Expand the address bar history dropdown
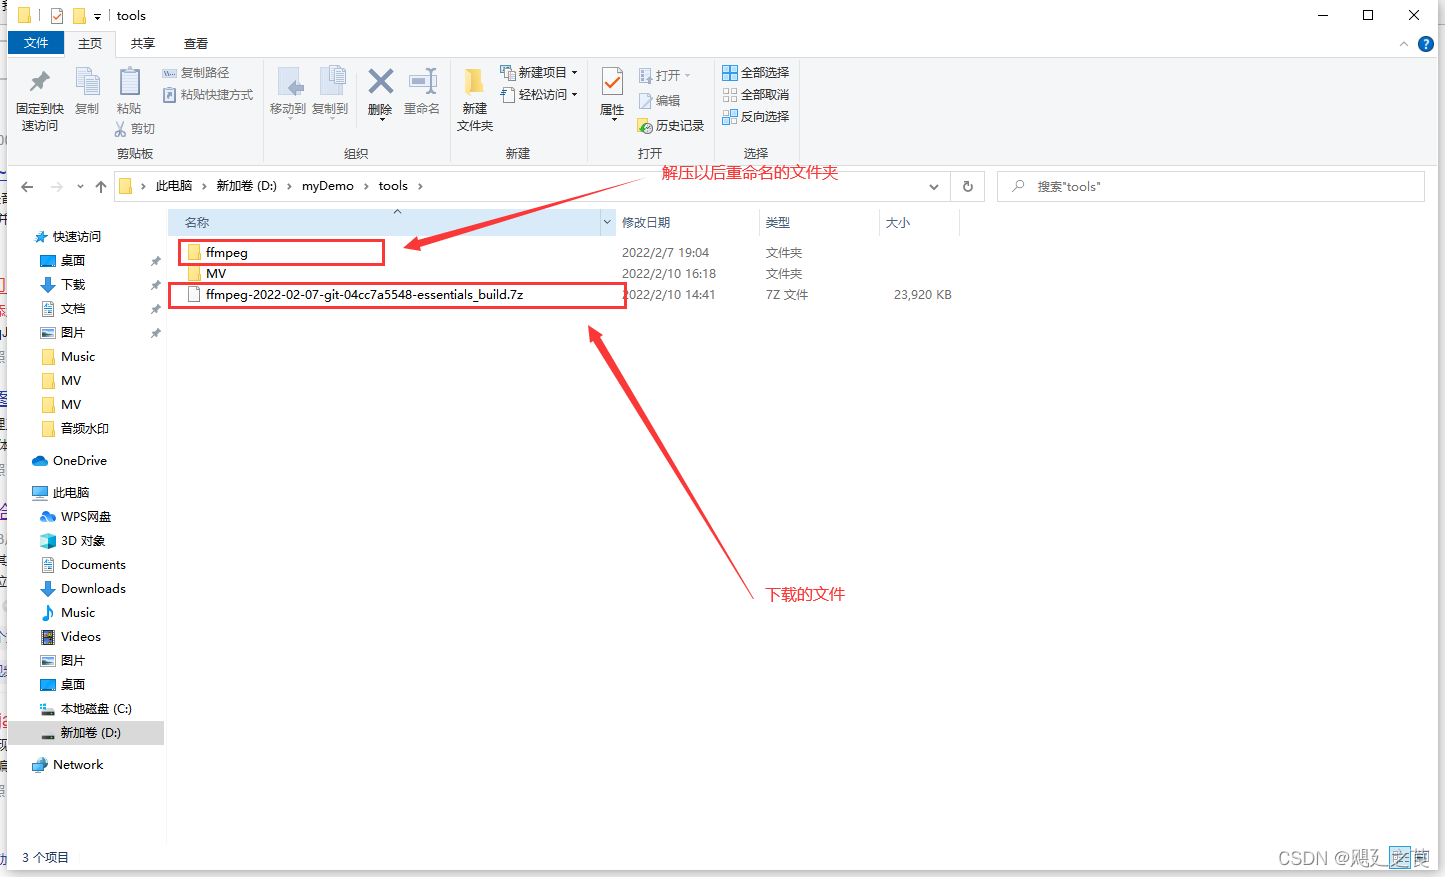This screenshot has height=877, width=1445. (933, 186)
